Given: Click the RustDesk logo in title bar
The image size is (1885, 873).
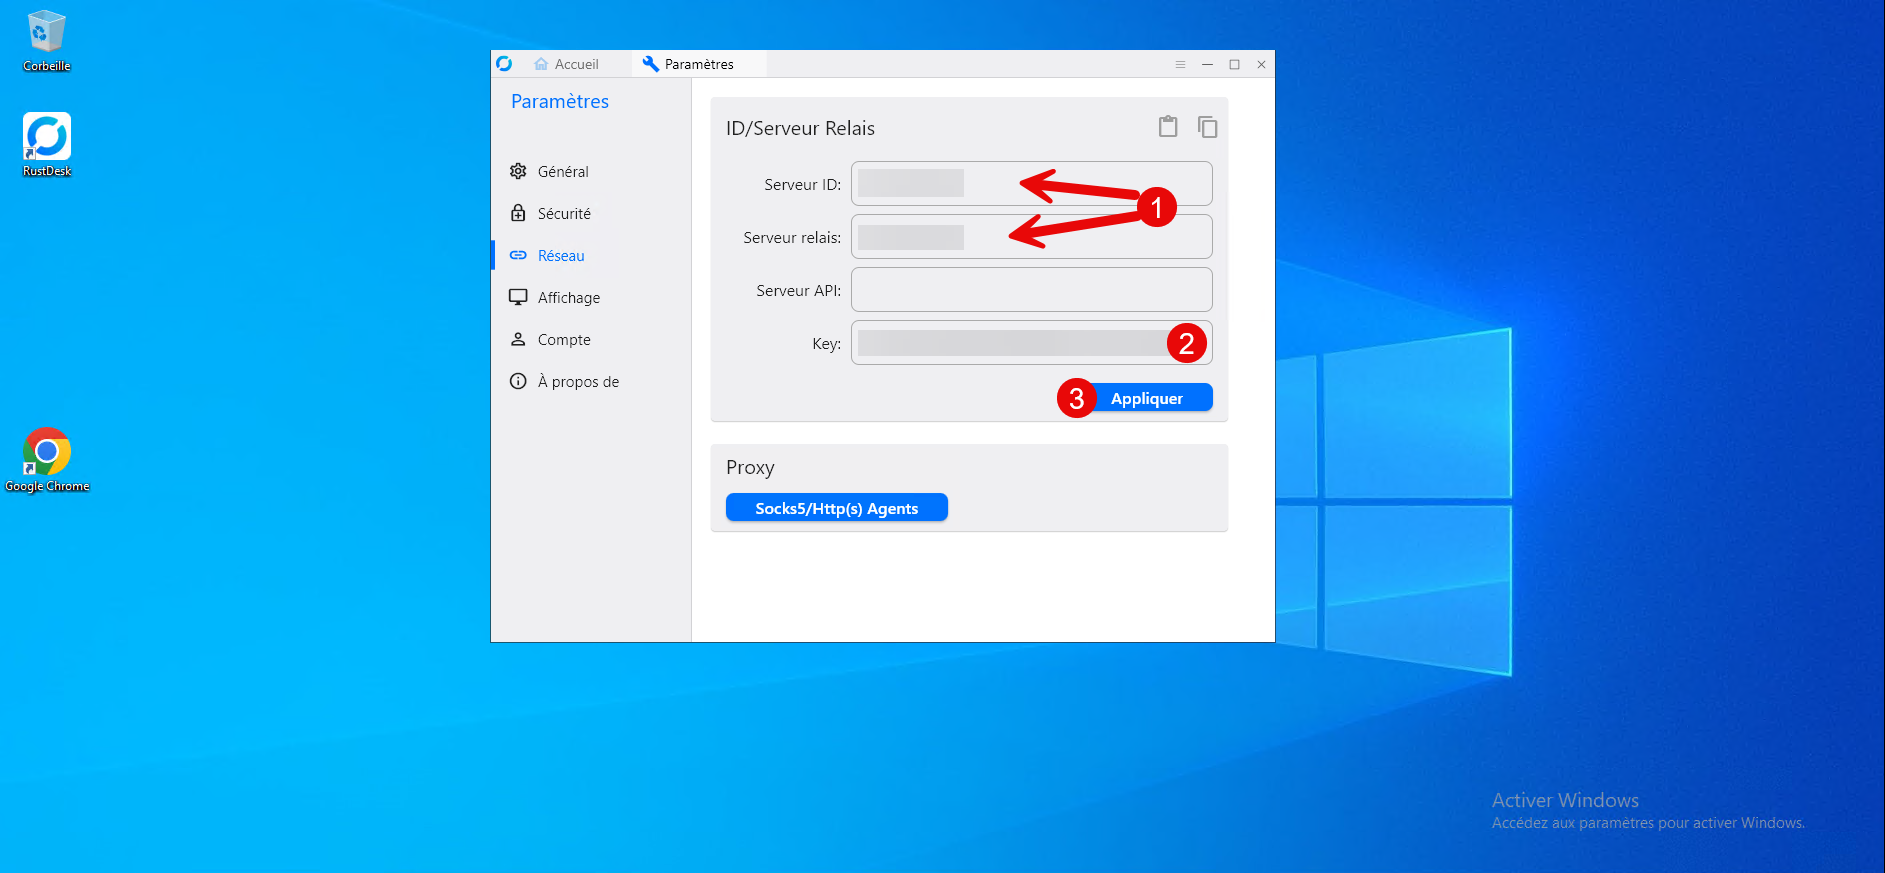Looking at the screenshot, I should pyautogui.click(x=504, y=64).
